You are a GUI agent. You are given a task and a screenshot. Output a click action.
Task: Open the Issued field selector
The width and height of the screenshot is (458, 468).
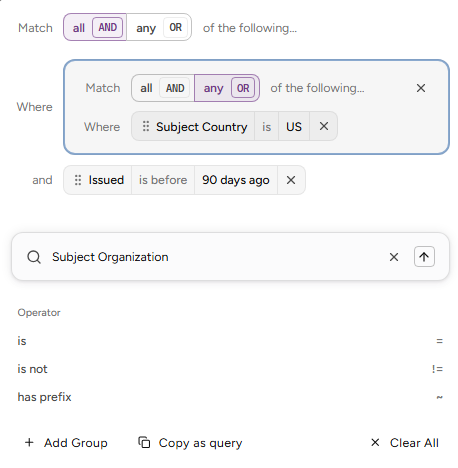[106, 180]
